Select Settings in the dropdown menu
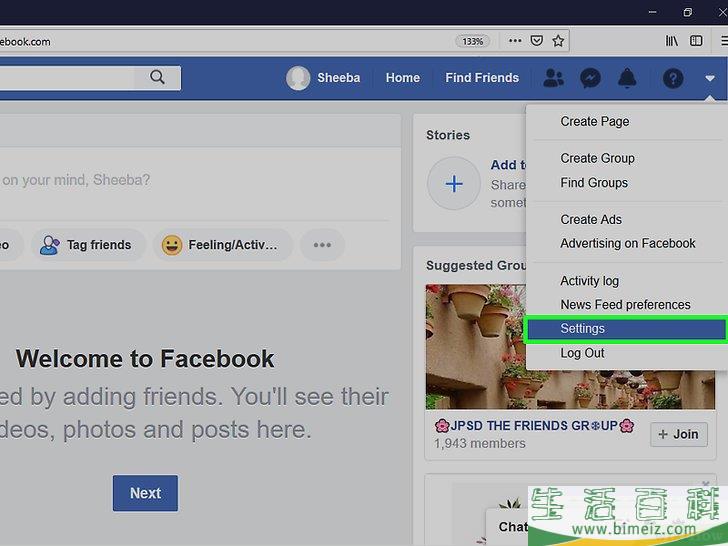Image resolution: width=728 pixels, height=546 pixels. (x=626, y=329)
